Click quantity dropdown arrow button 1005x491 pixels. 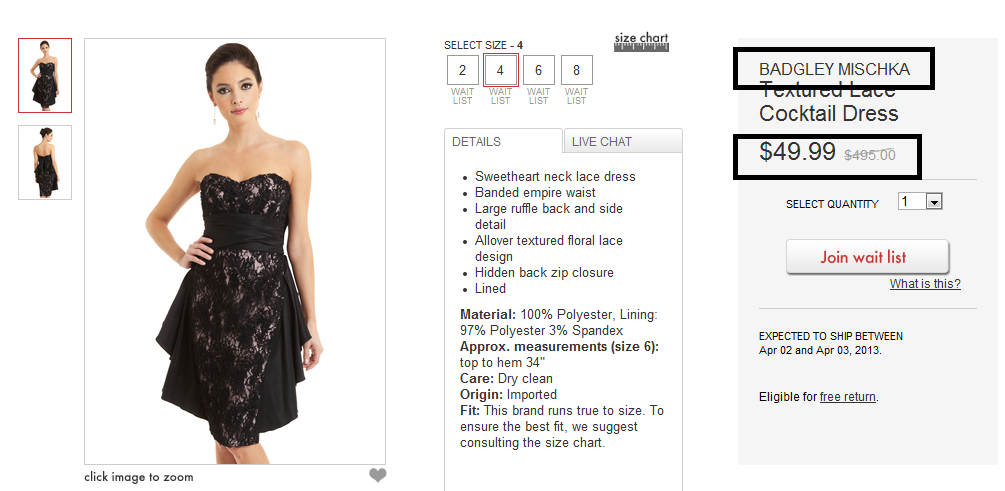point(934,203)
